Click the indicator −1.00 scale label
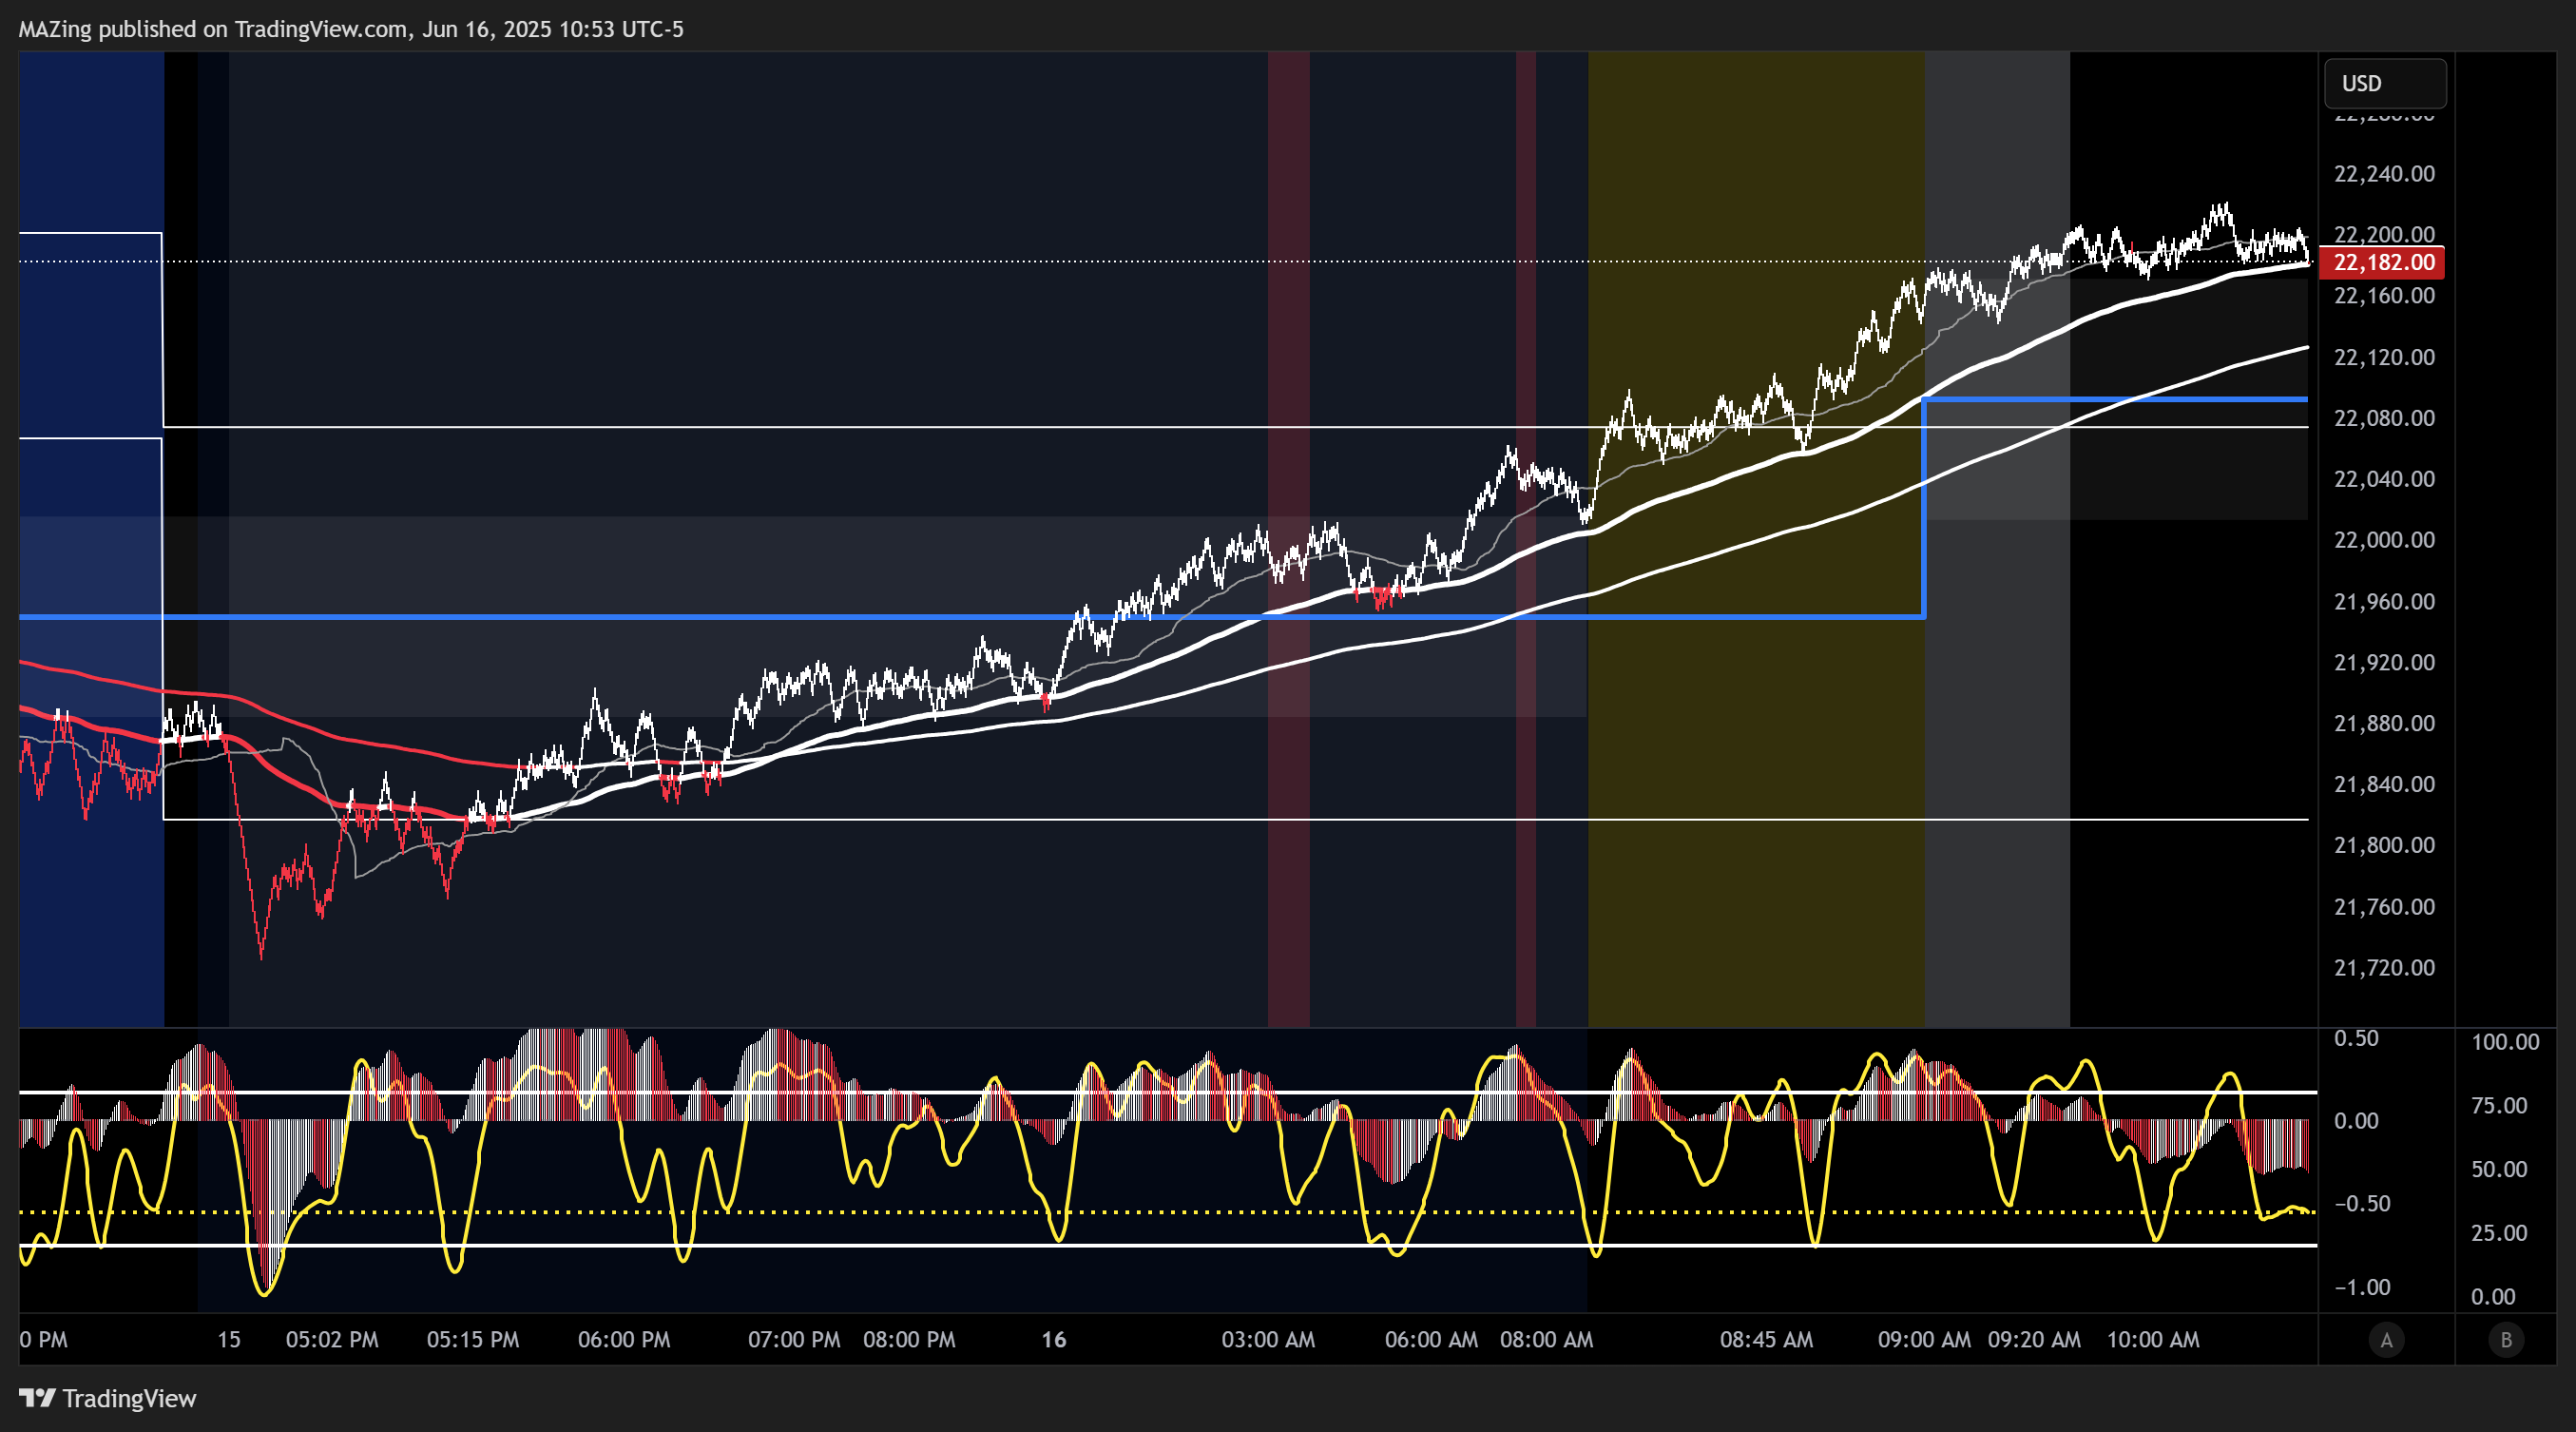The width and height of the screenshot is (2576, 1432). [x=2360, y=1288]
